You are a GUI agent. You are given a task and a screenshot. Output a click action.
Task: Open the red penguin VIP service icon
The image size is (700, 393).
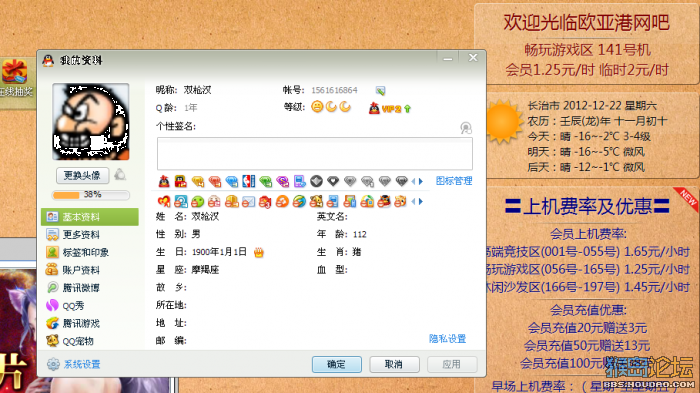[x=164, y=181]
